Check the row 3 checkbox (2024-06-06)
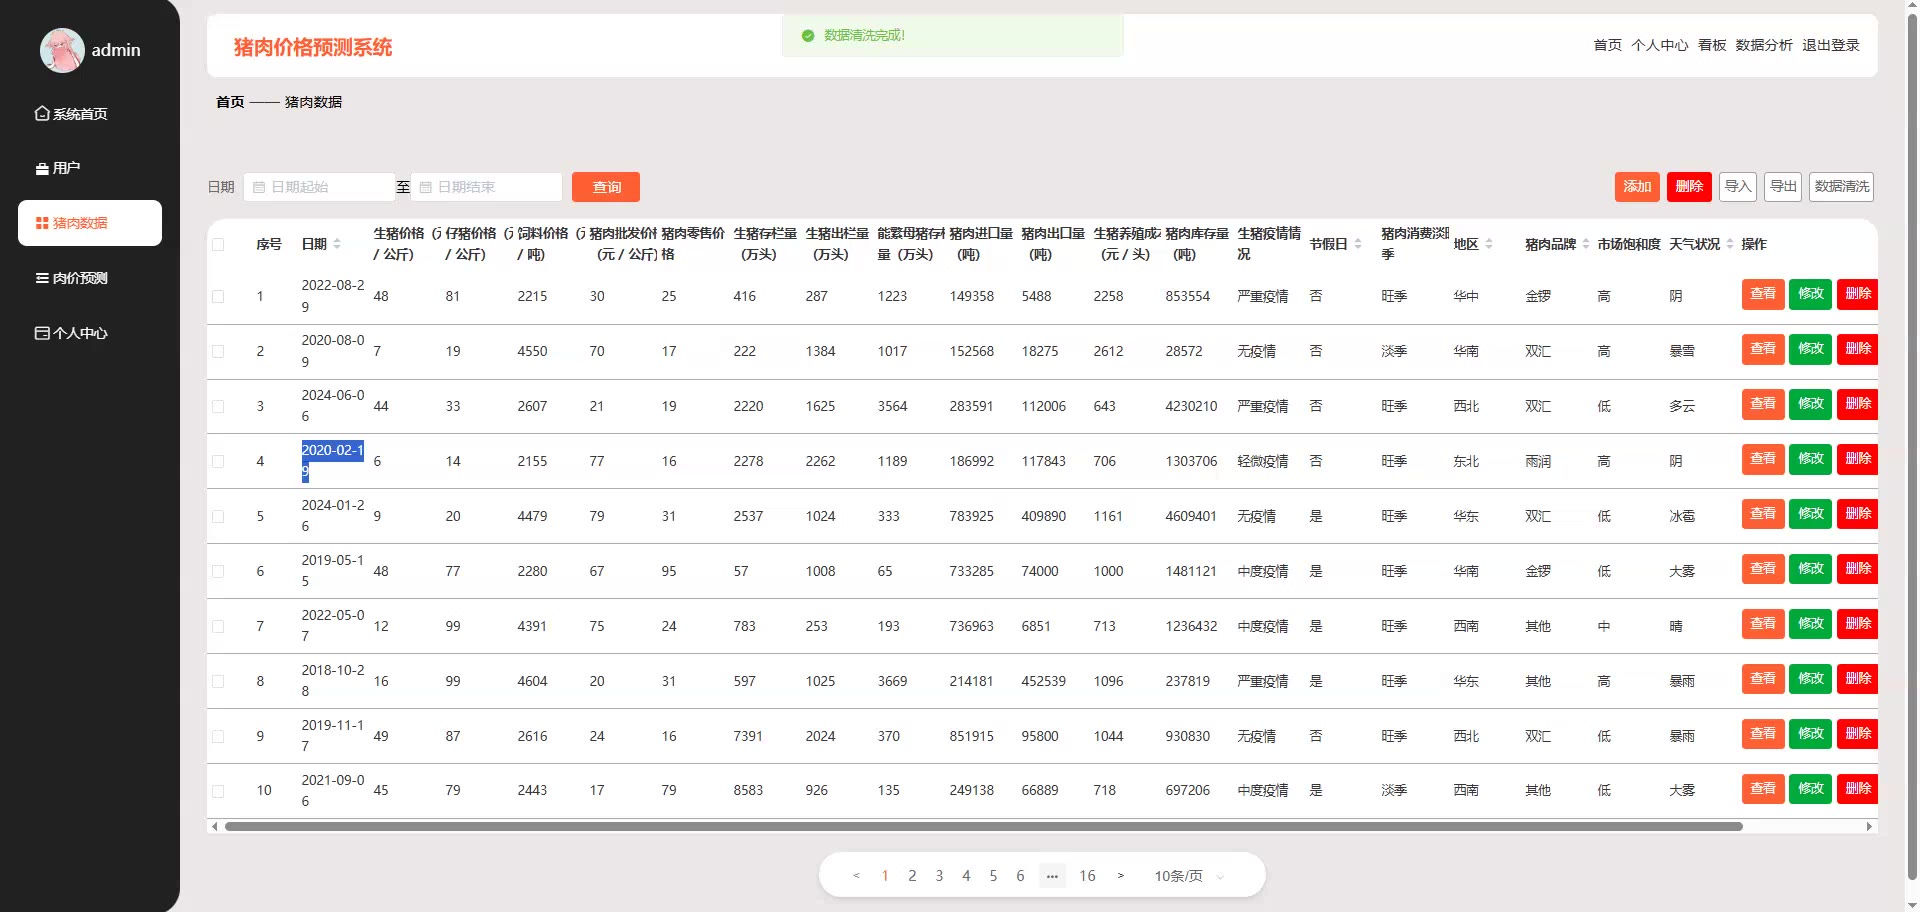Viewport: 1920px width, 912px height. [x=218, y=407]
